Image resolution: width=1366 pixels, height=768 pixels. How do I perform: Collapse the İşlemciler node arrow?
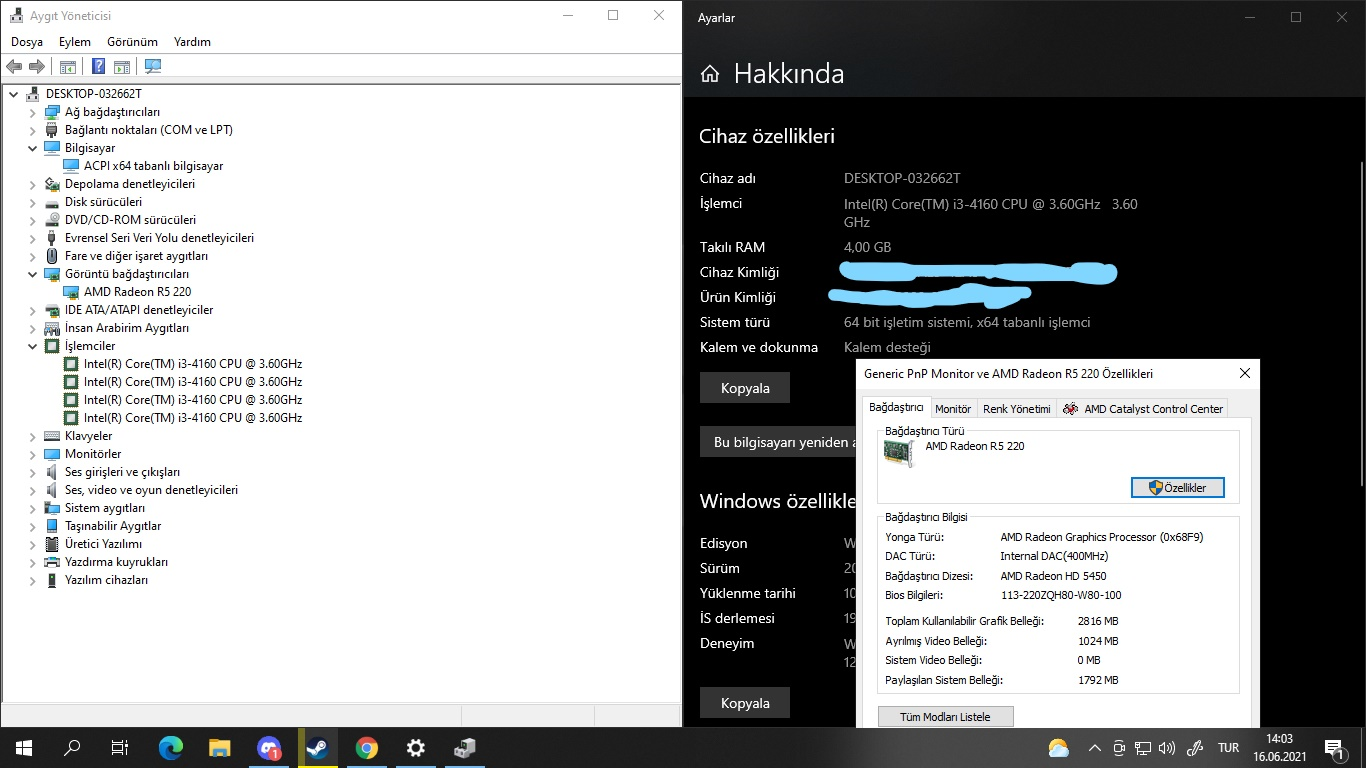pos(32,346)
